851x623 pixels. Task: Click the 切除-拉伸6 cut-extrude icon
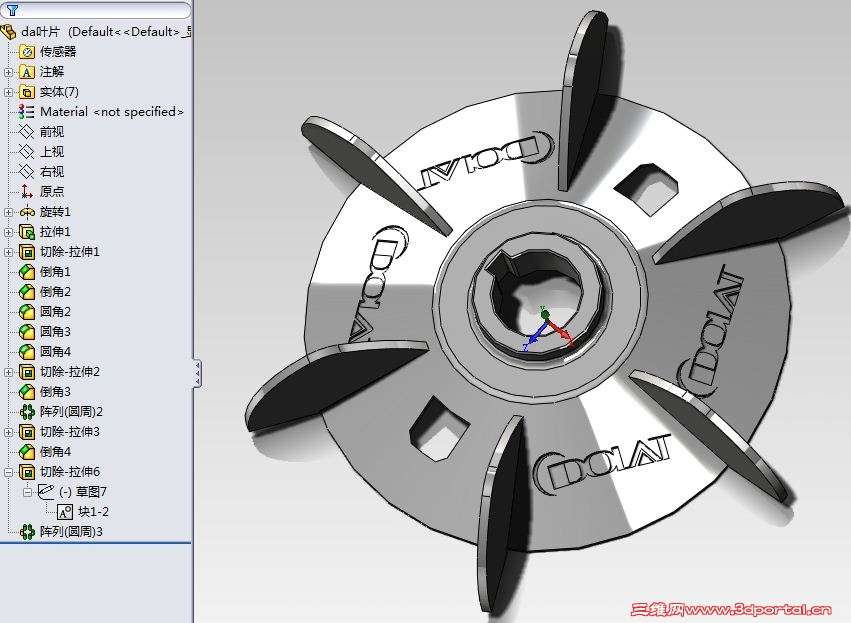click(27, 472)
